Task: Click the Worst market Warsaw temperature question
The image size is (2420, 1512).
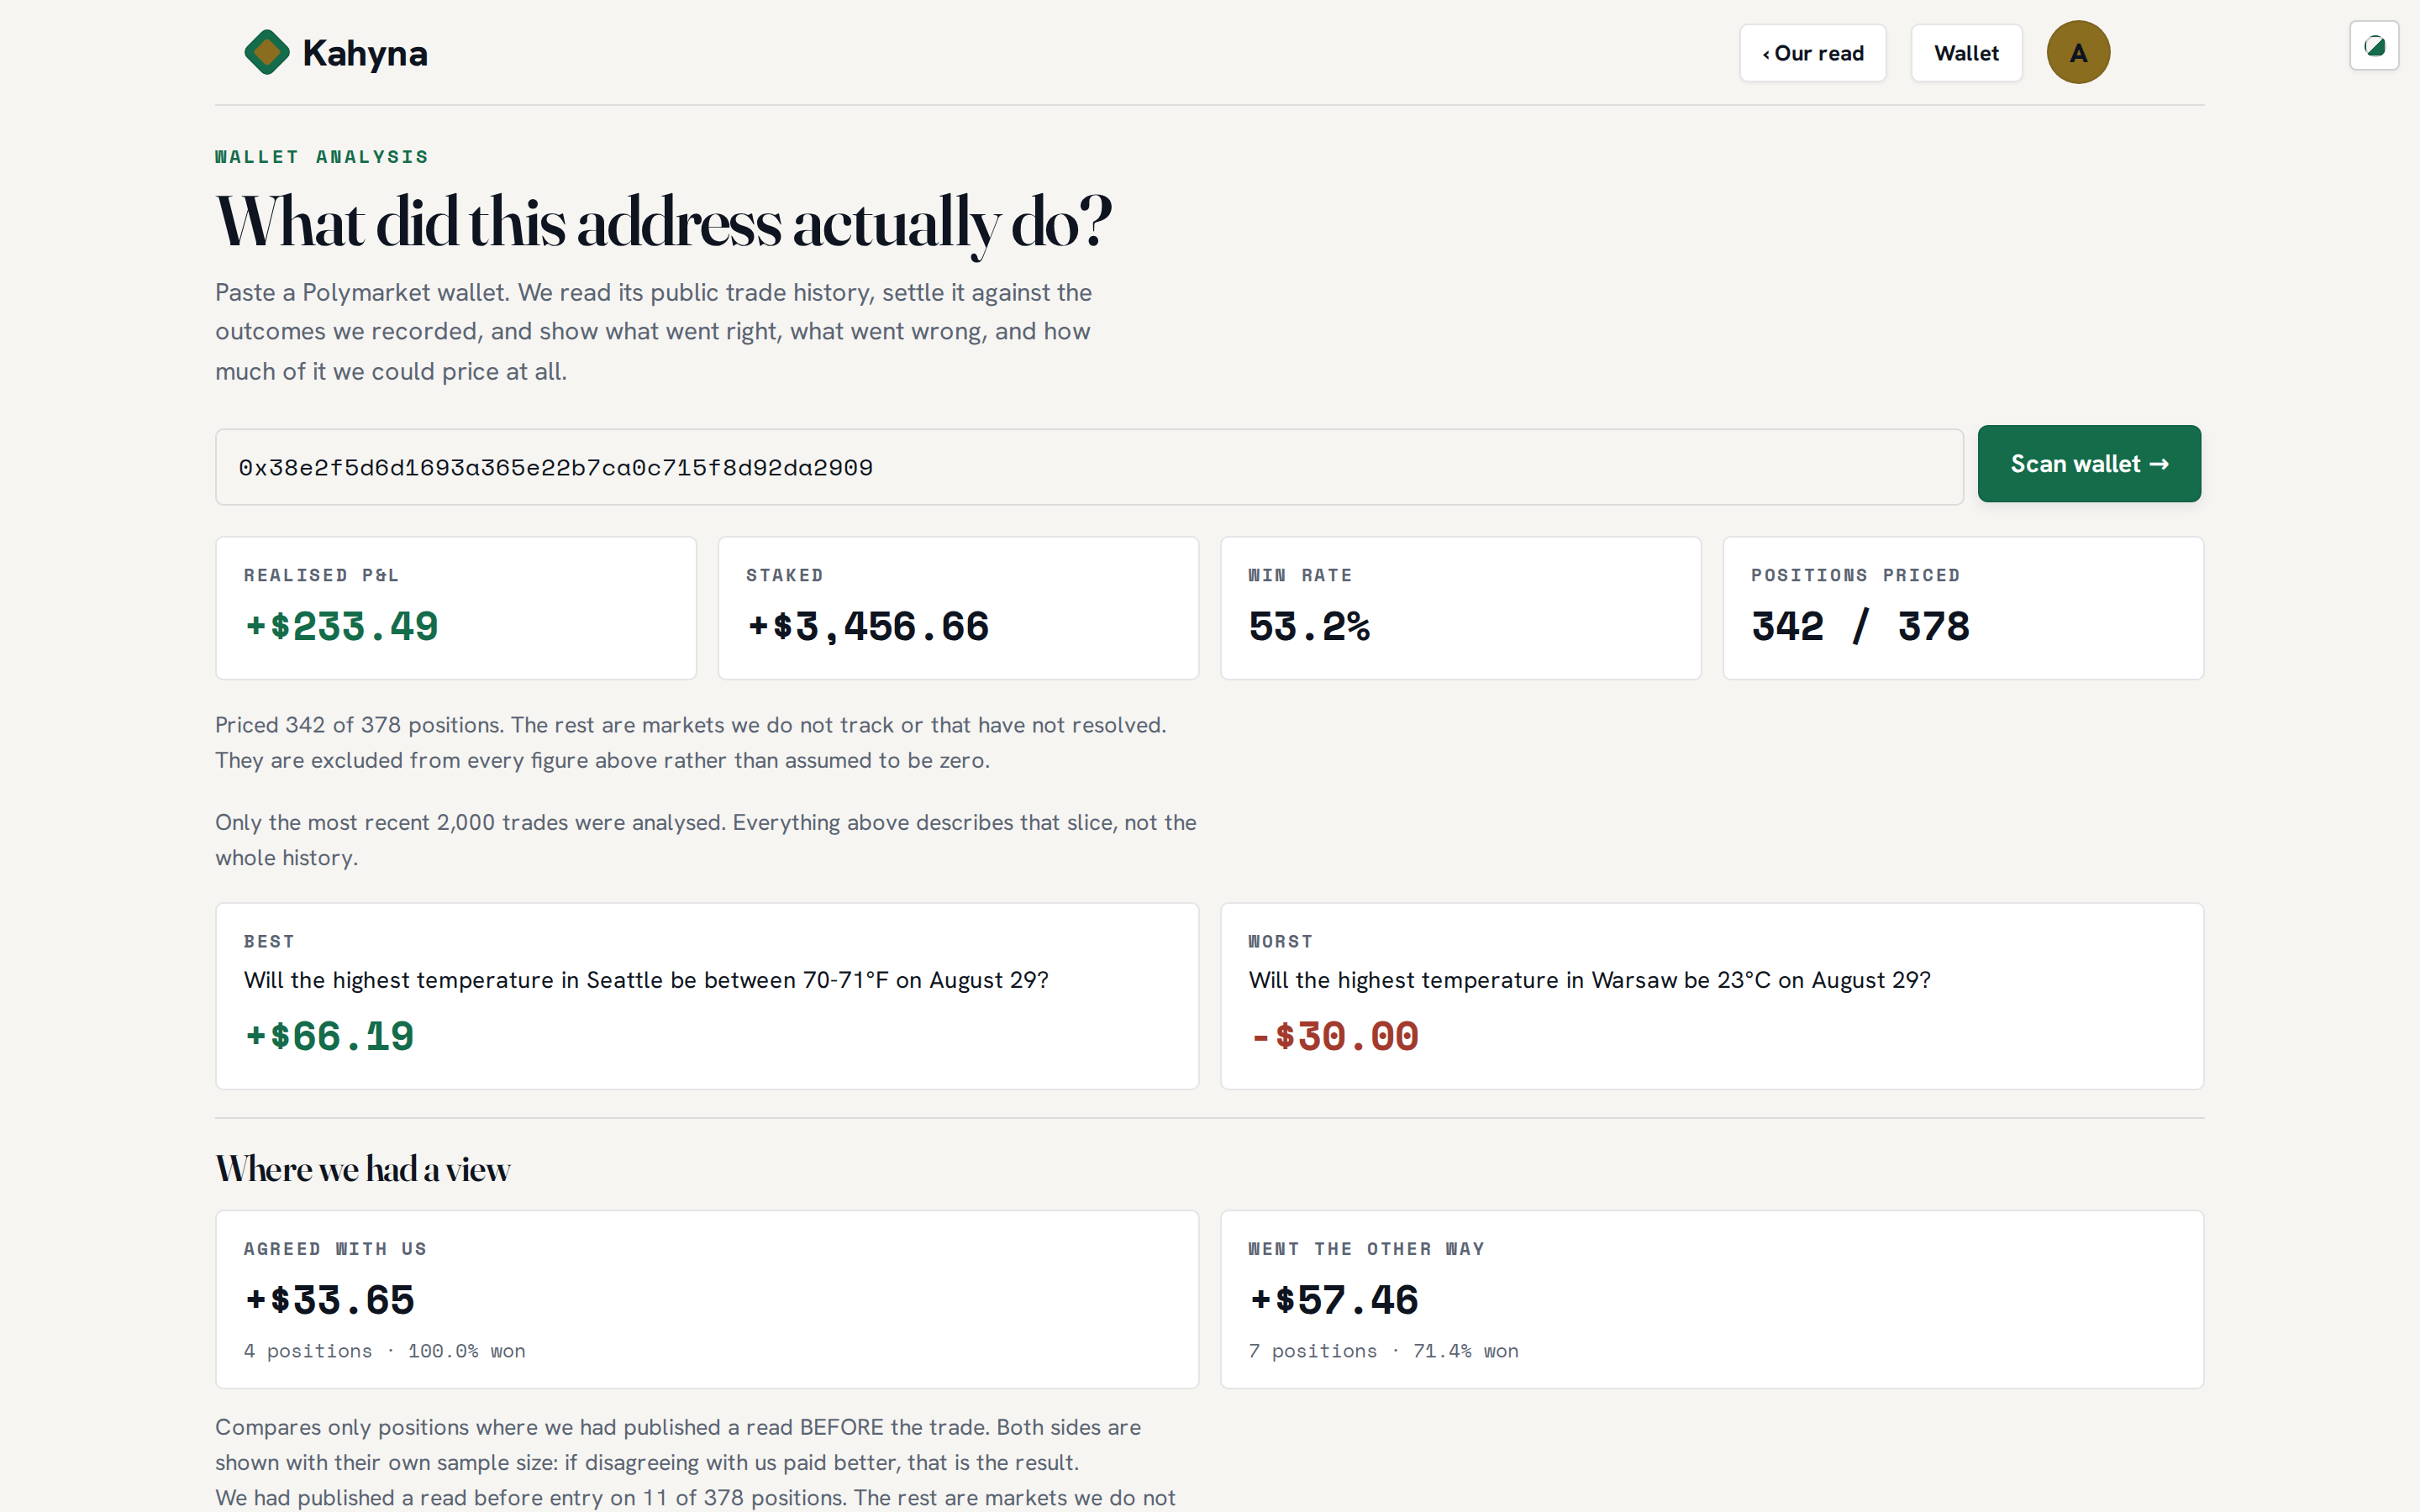Action: pos(1589,980)
